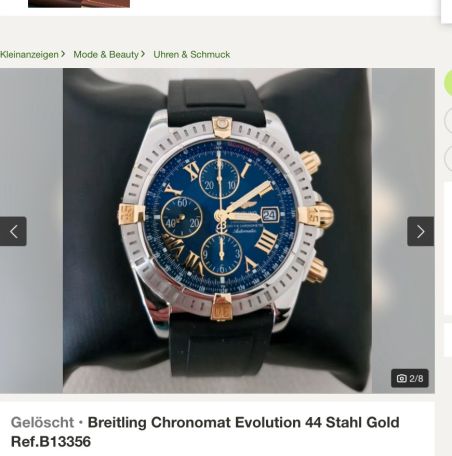Click the camera icon in photo counter
Screen dimensions: 452x456
point(402,378)
